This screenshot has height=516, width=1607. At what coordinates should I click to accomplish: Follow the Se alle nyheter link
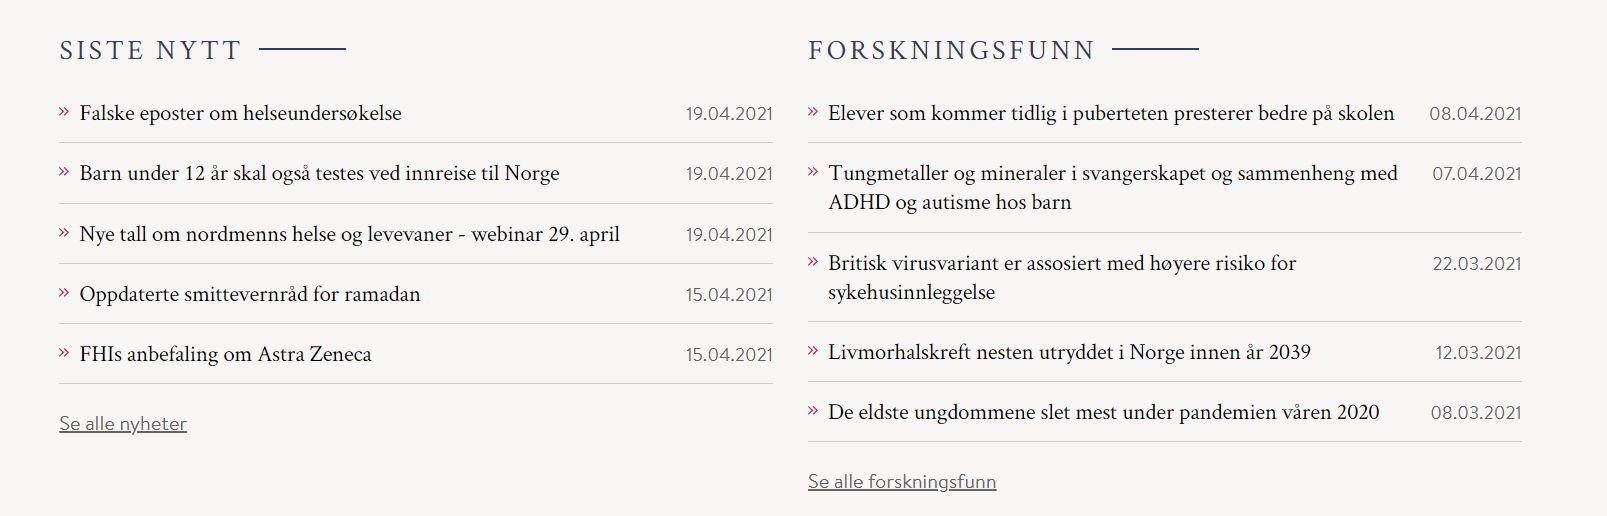point(123,424)
